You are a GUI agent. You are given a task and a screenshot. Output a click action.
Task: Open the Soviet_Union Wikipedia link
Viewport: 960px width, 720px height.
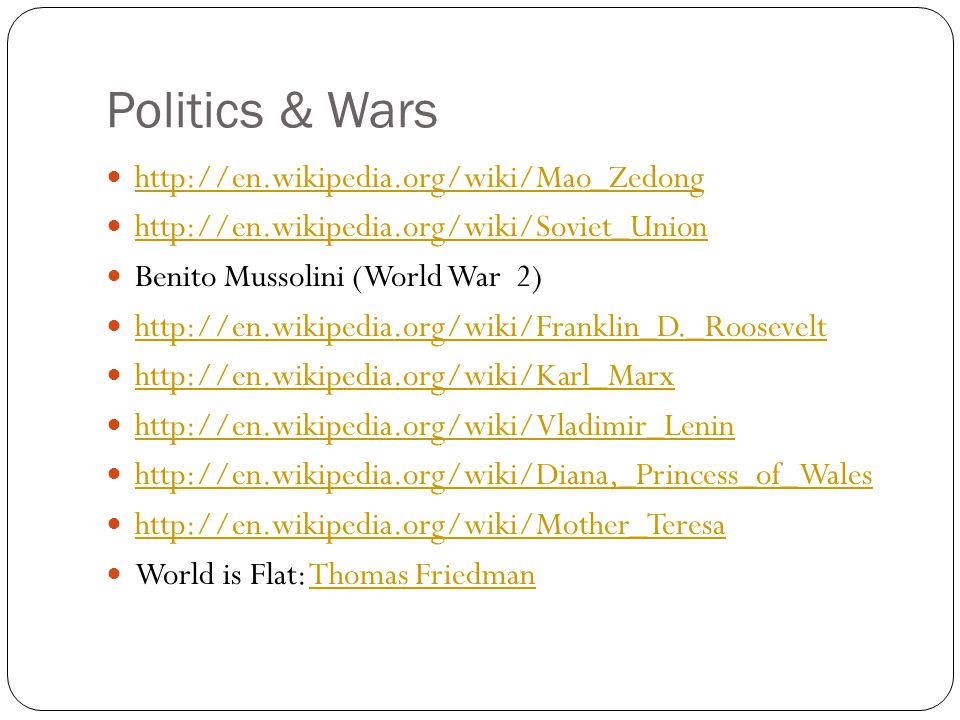(x=421, y=228)
